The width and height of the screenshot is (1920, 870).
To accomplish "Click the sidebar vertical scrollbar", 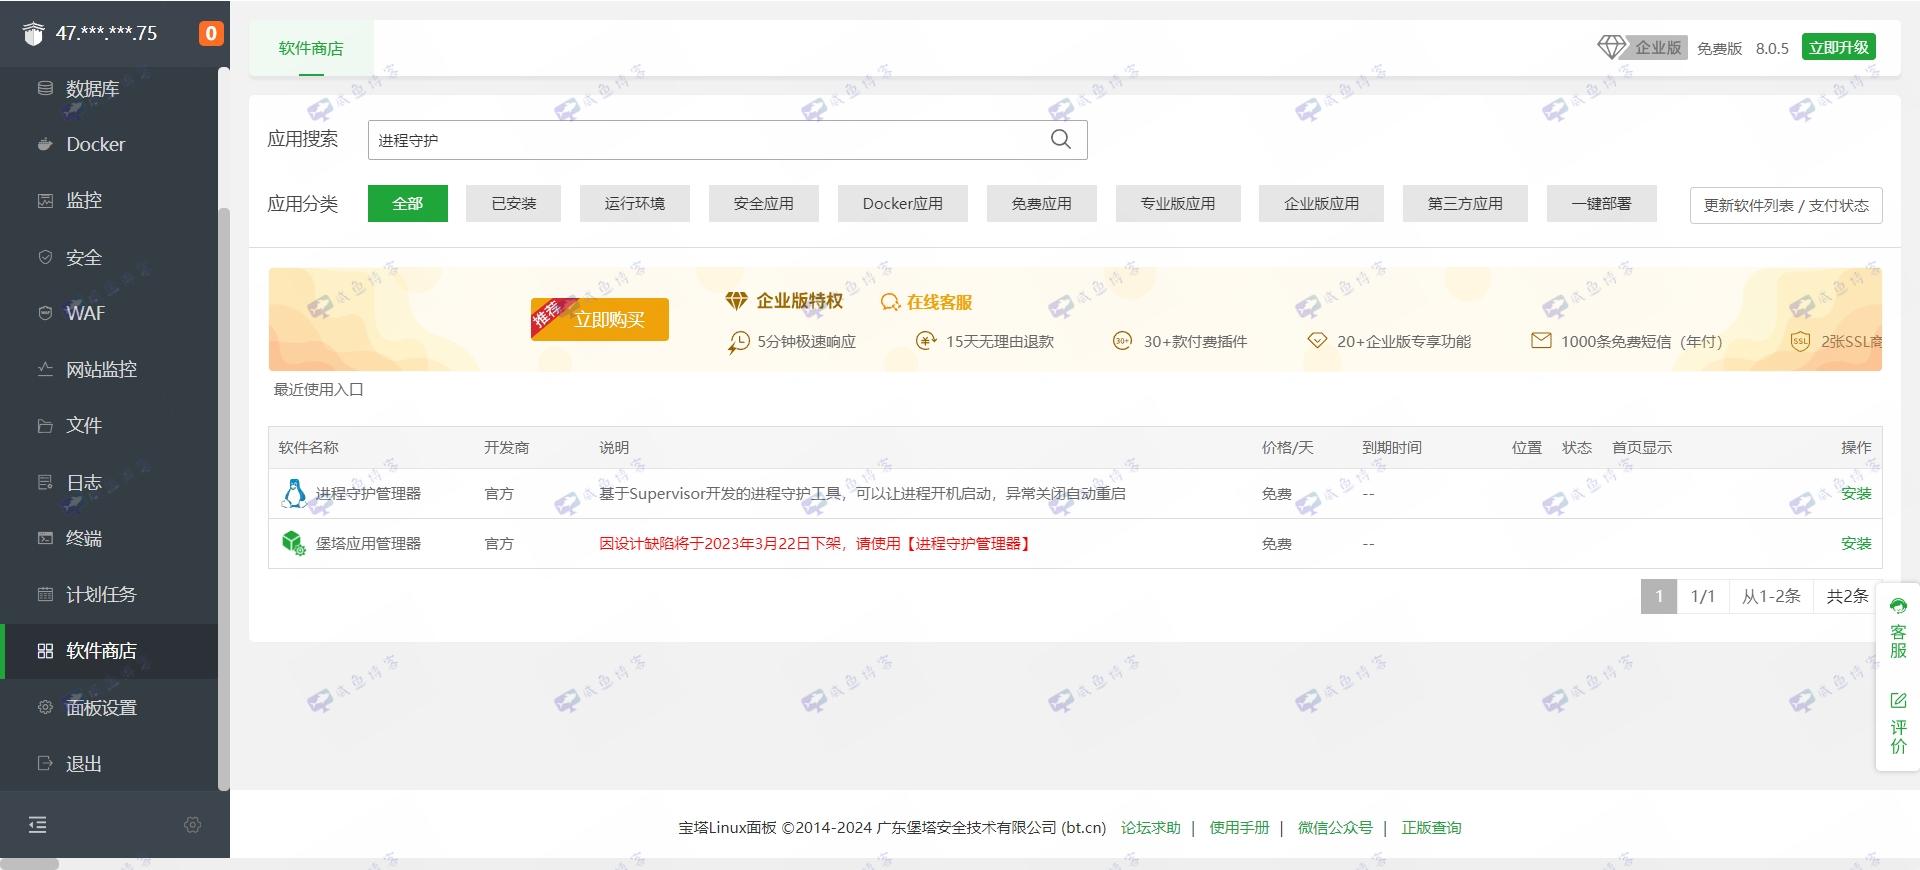I will (x=224, y=498).
